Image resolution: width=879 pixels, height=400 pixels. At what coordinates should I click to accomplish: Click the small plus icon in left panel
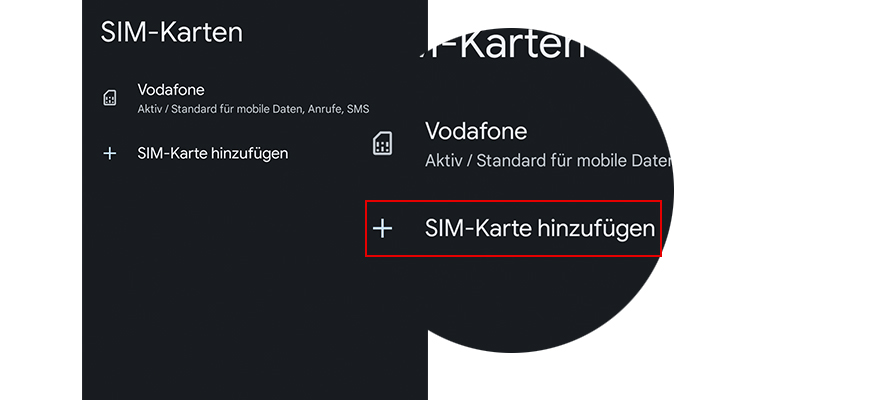(x=109, y=154)
